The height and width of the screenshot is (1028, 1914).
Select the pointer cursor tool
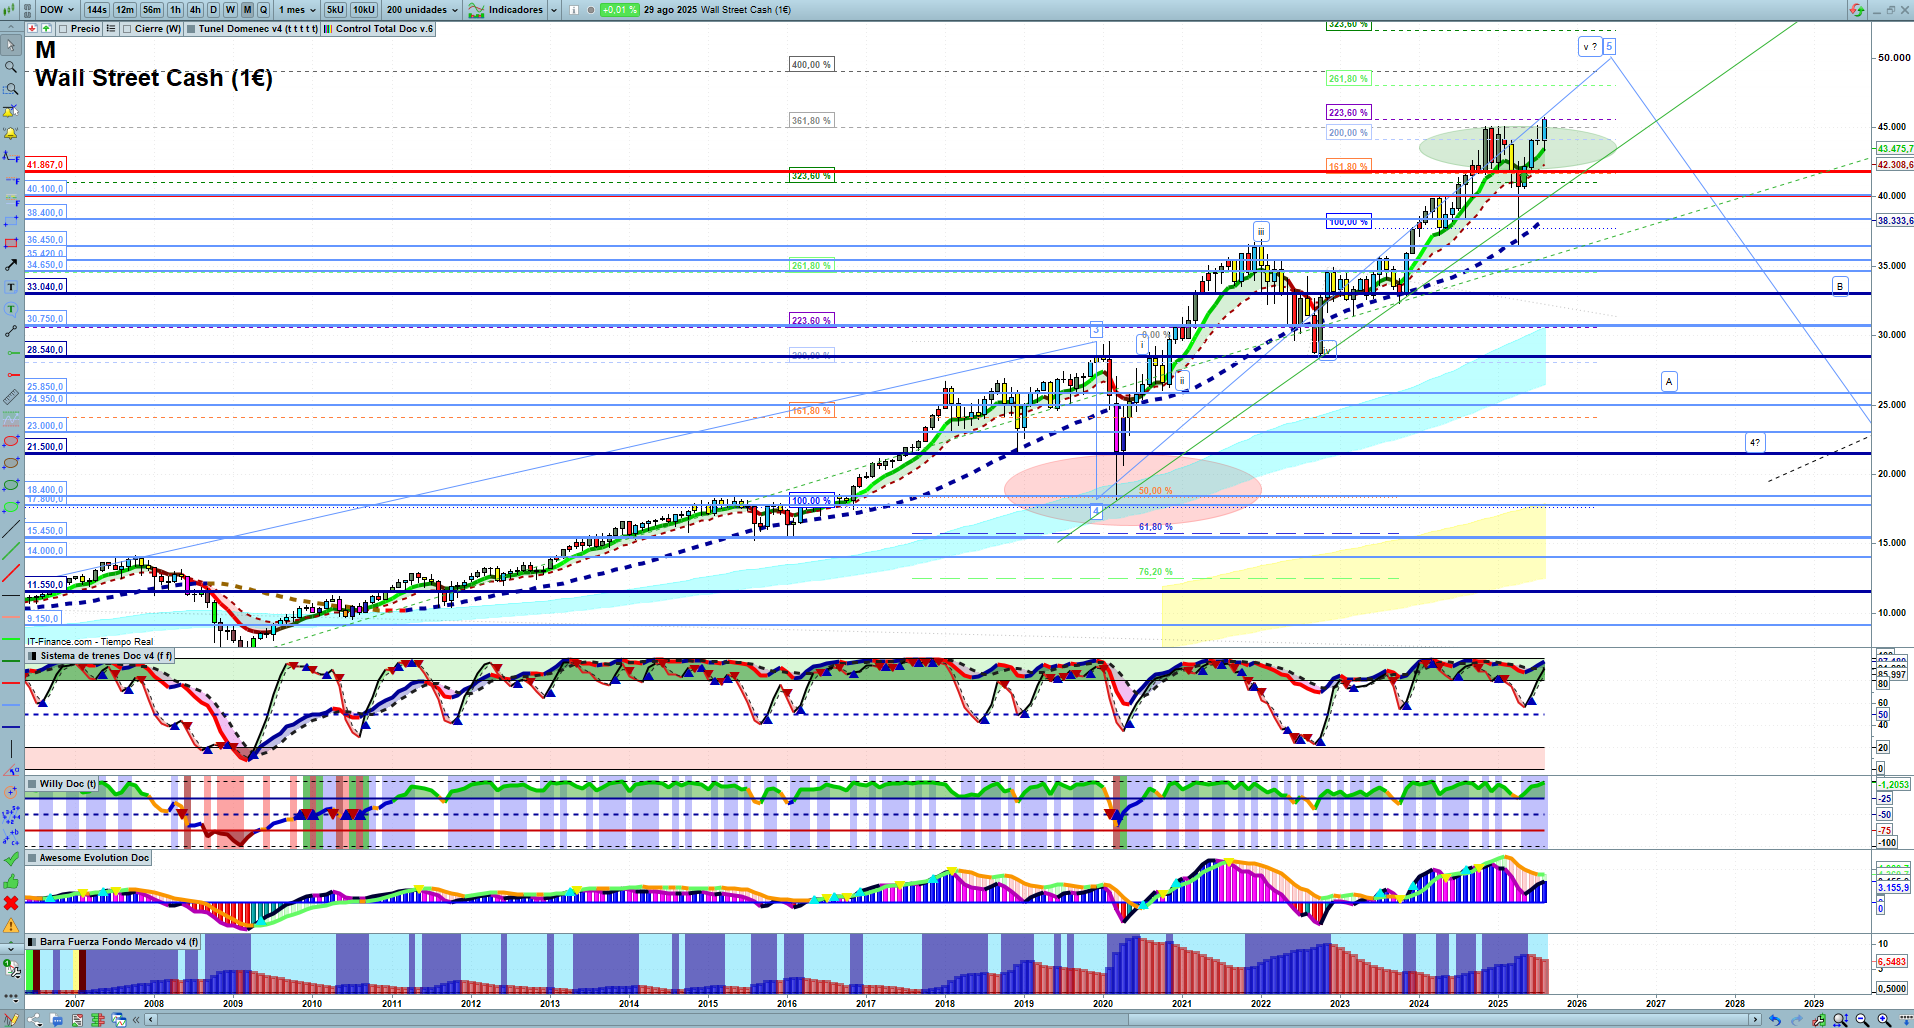(x=11, y=45)
